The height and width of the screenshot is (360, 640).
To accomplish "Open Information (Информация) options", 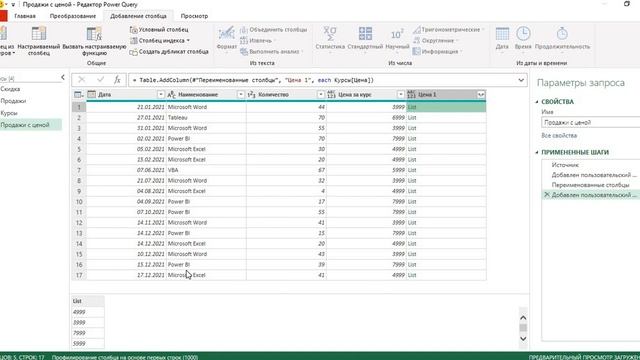I will (437, 52).
